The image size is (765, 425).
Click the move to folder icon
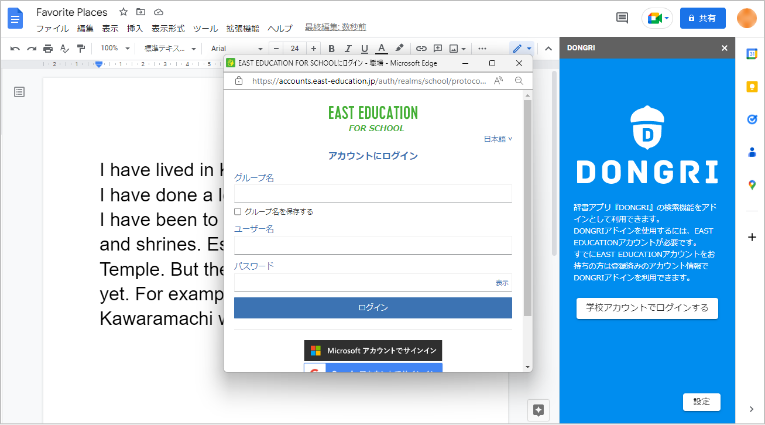(141, 12)
